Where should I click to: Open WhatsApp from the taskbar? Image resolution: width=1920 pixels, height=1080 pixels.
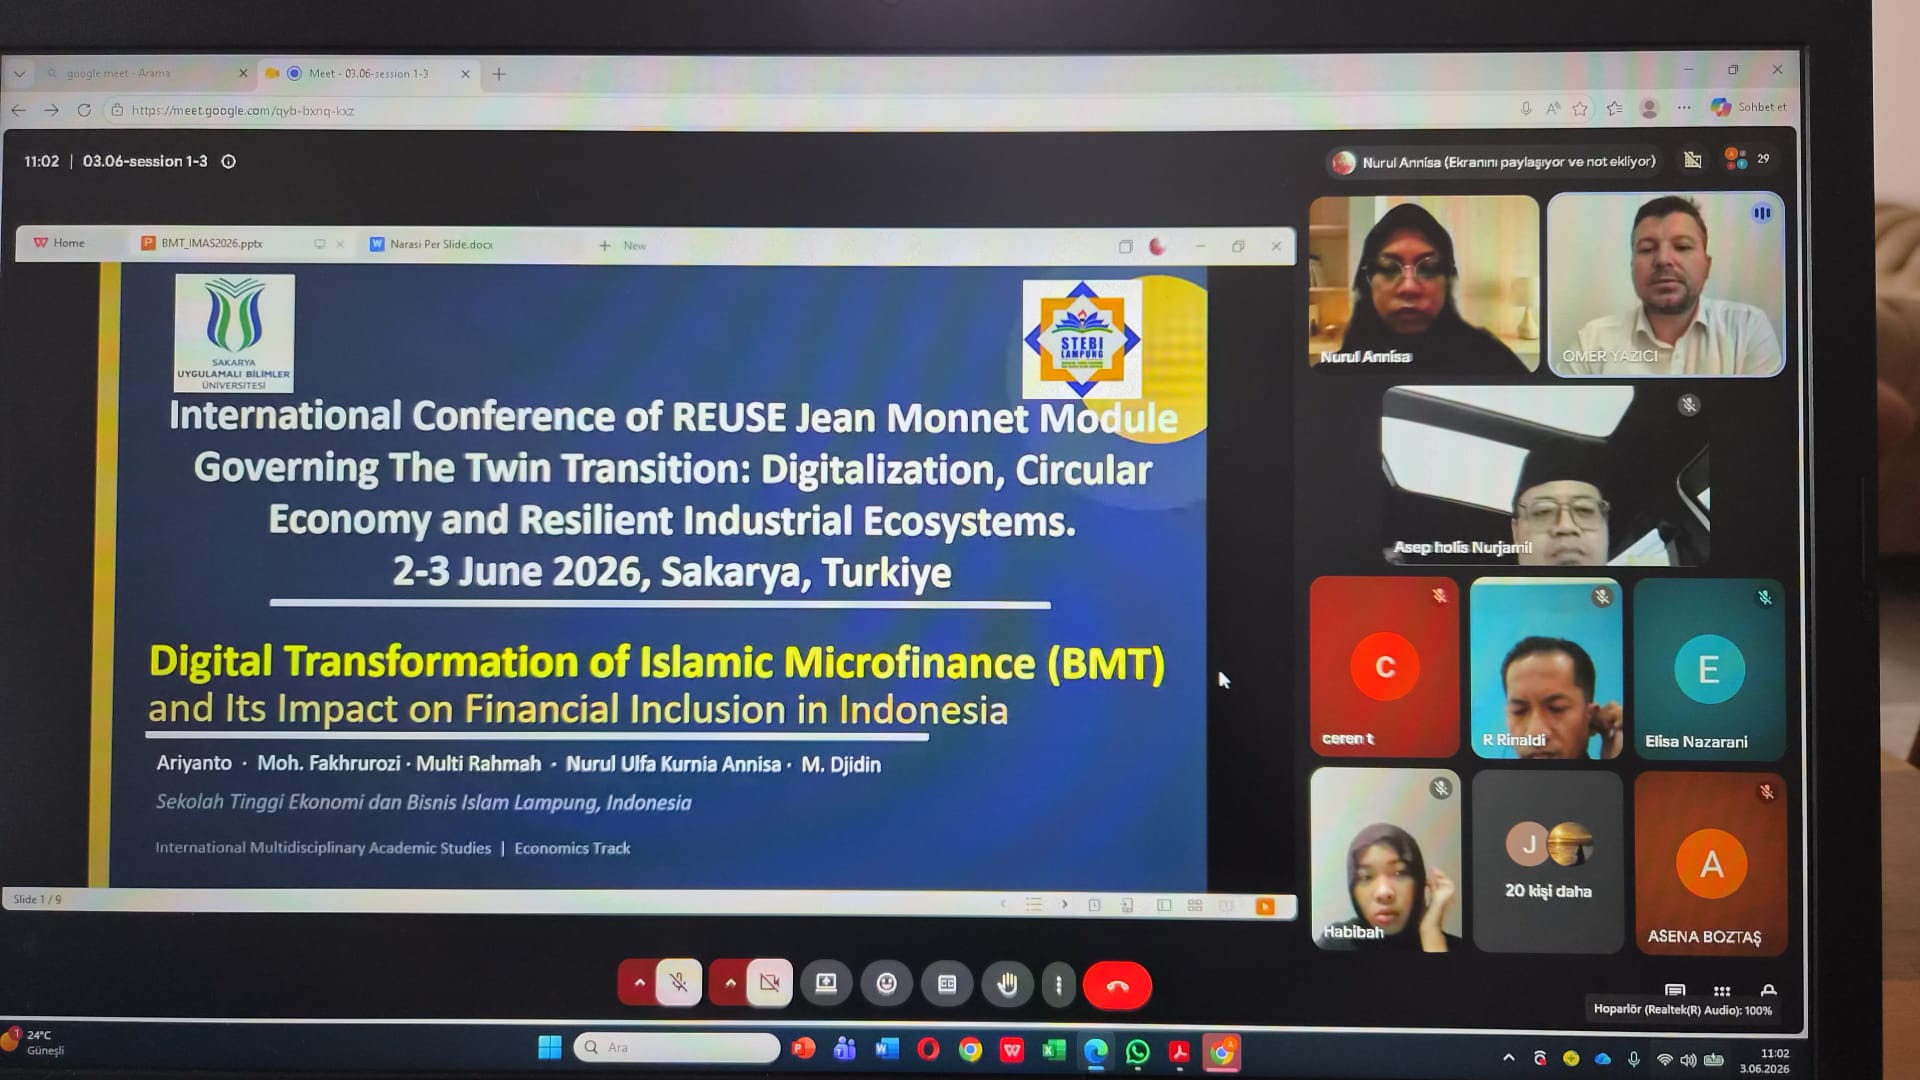pyautogui.click(x=1137, y=1052)
